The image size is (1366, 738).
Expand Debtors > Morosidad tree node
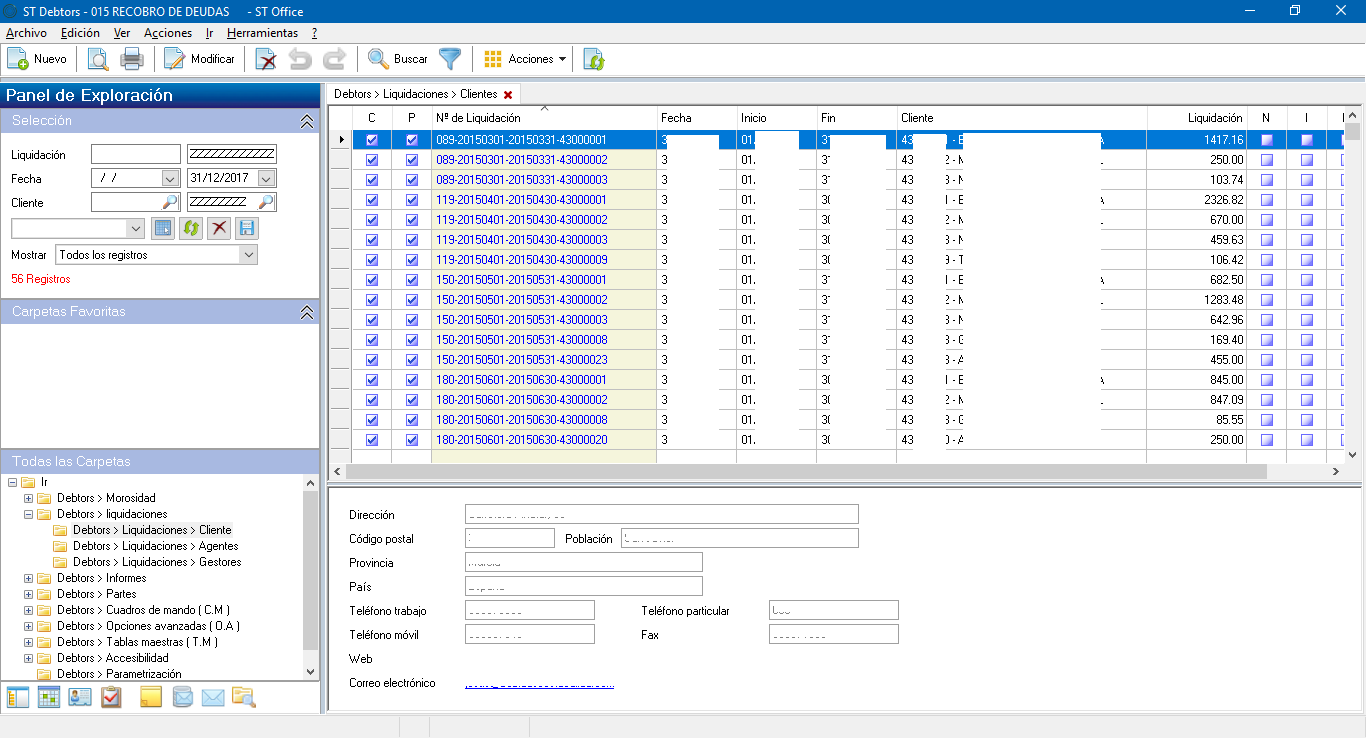[28, 498]
